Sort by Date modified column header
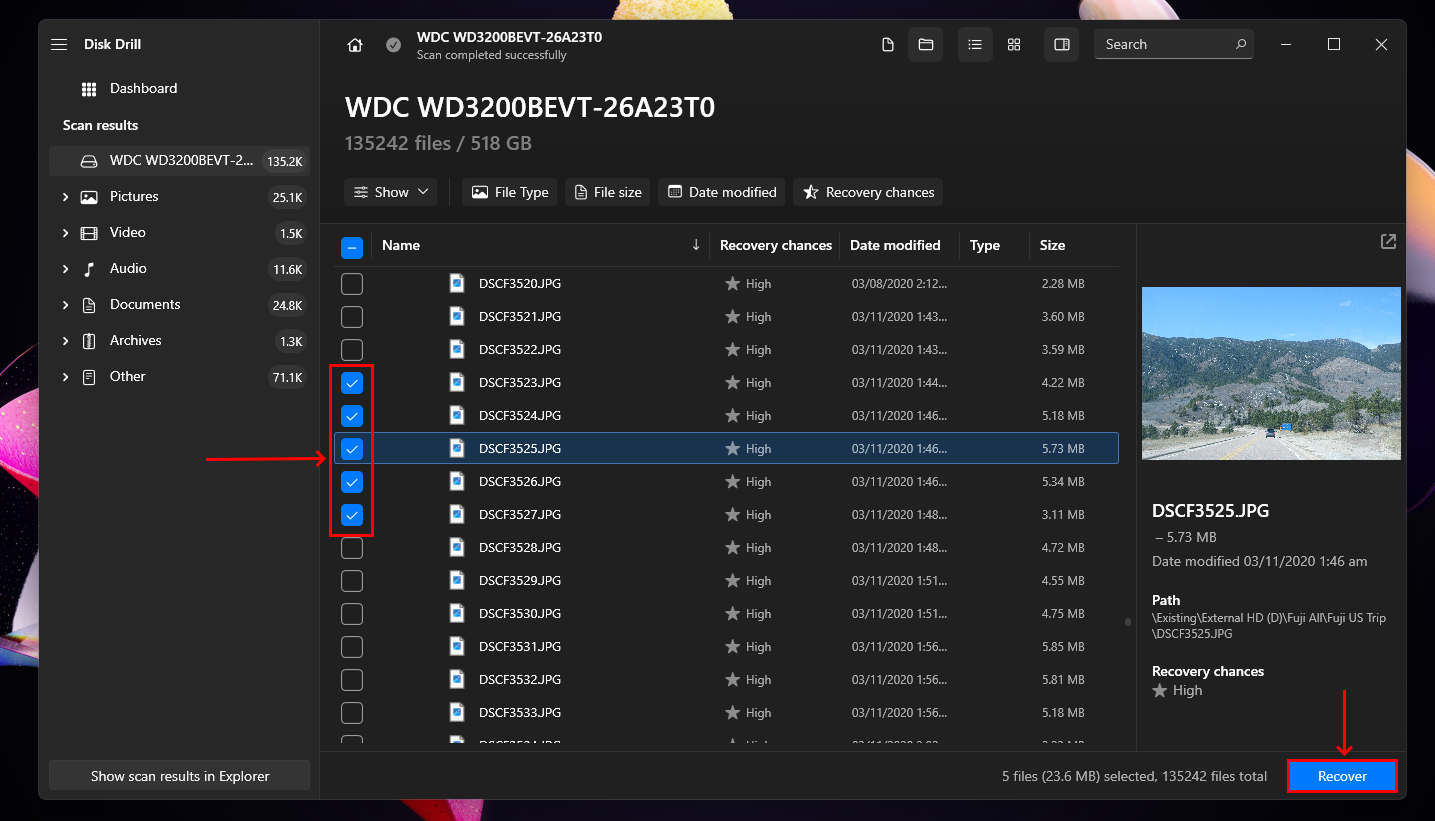1435x821 pixels. (x=895, y=245)
